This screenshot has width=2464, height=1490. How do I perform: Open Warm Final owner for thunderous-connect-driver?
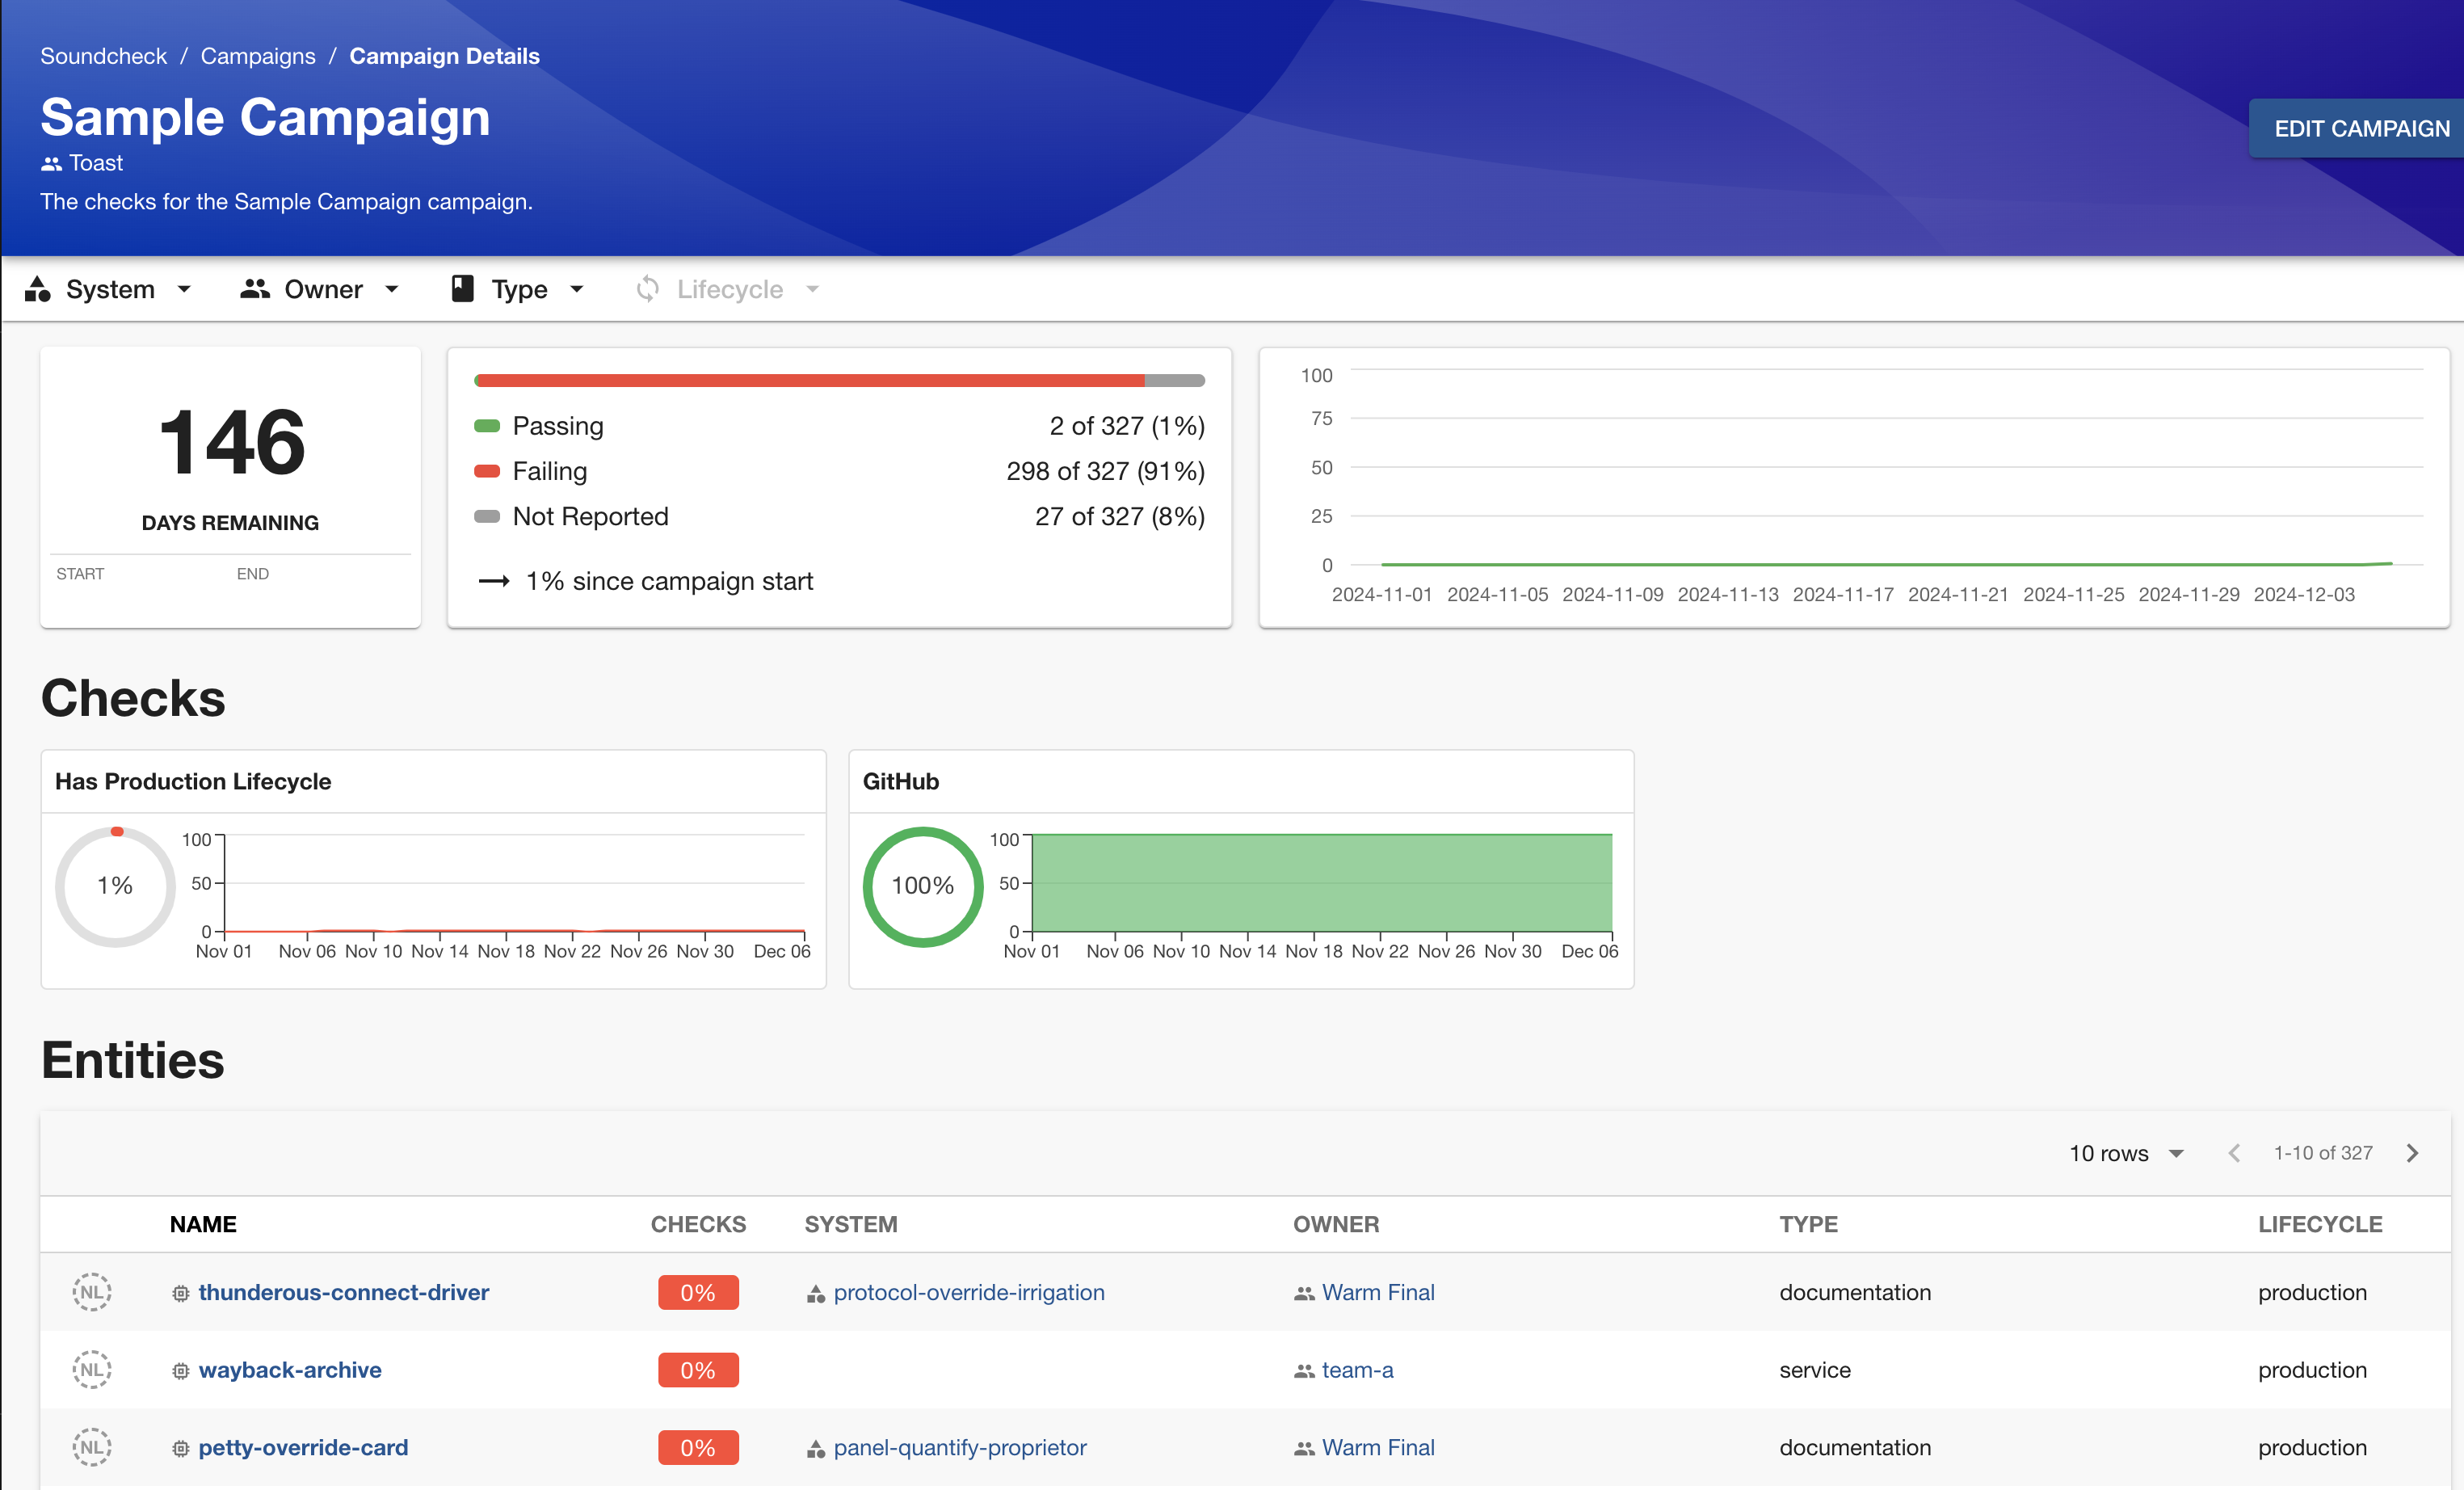click(1378, 1292)
